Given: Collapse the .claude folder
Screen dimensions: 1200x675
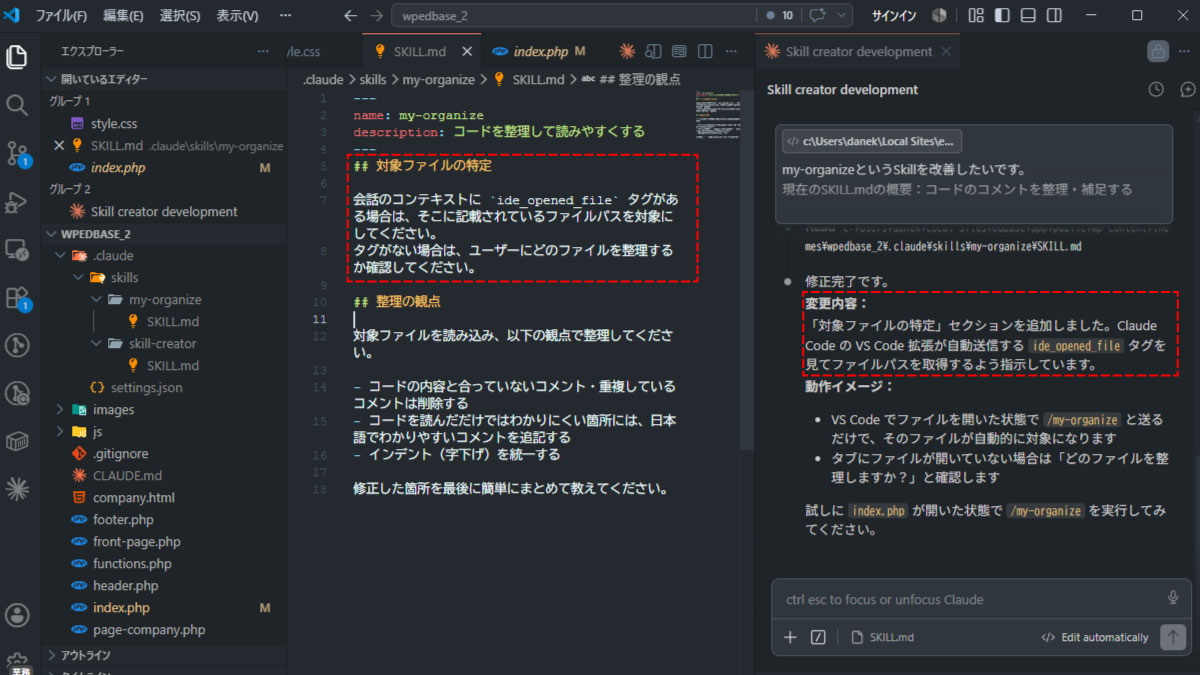Looking at the screenshot, I should tap(60, 256).
